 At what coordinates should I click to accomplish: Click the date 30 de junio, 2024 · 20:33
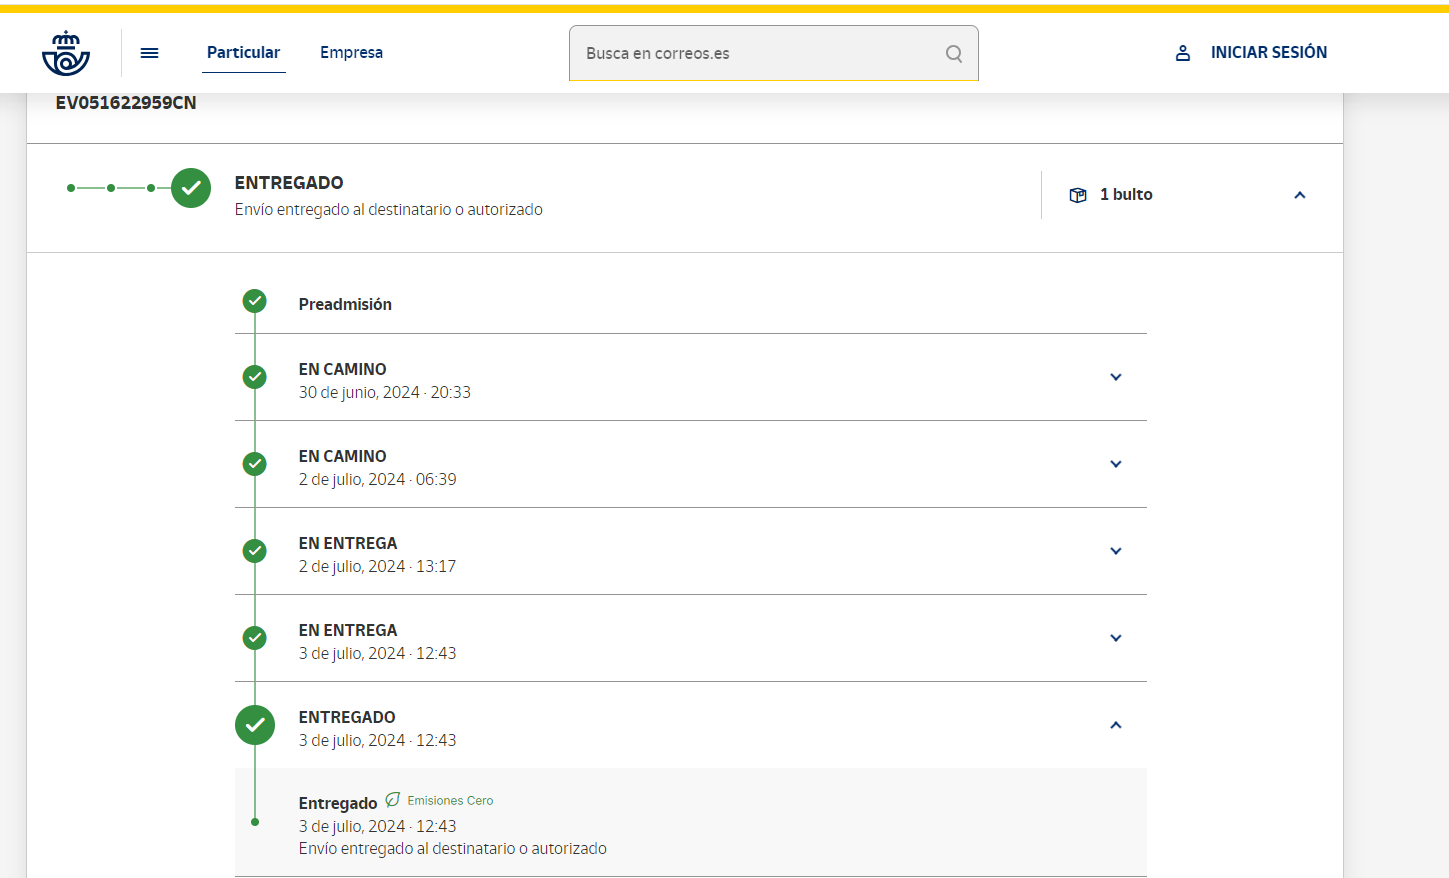tap(385, 393)
